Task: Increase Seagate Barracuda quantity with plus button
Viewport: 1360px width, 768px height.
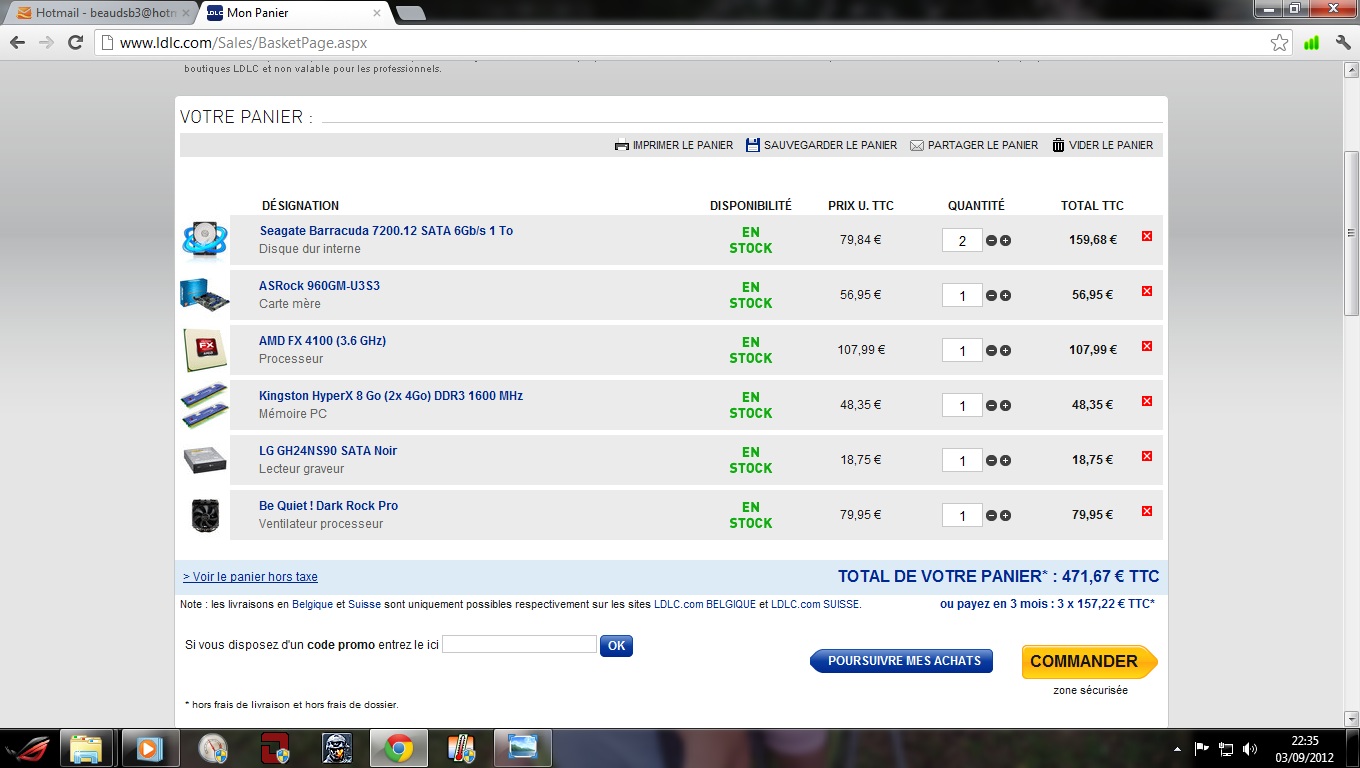Action: click(x=1005, y=240)
